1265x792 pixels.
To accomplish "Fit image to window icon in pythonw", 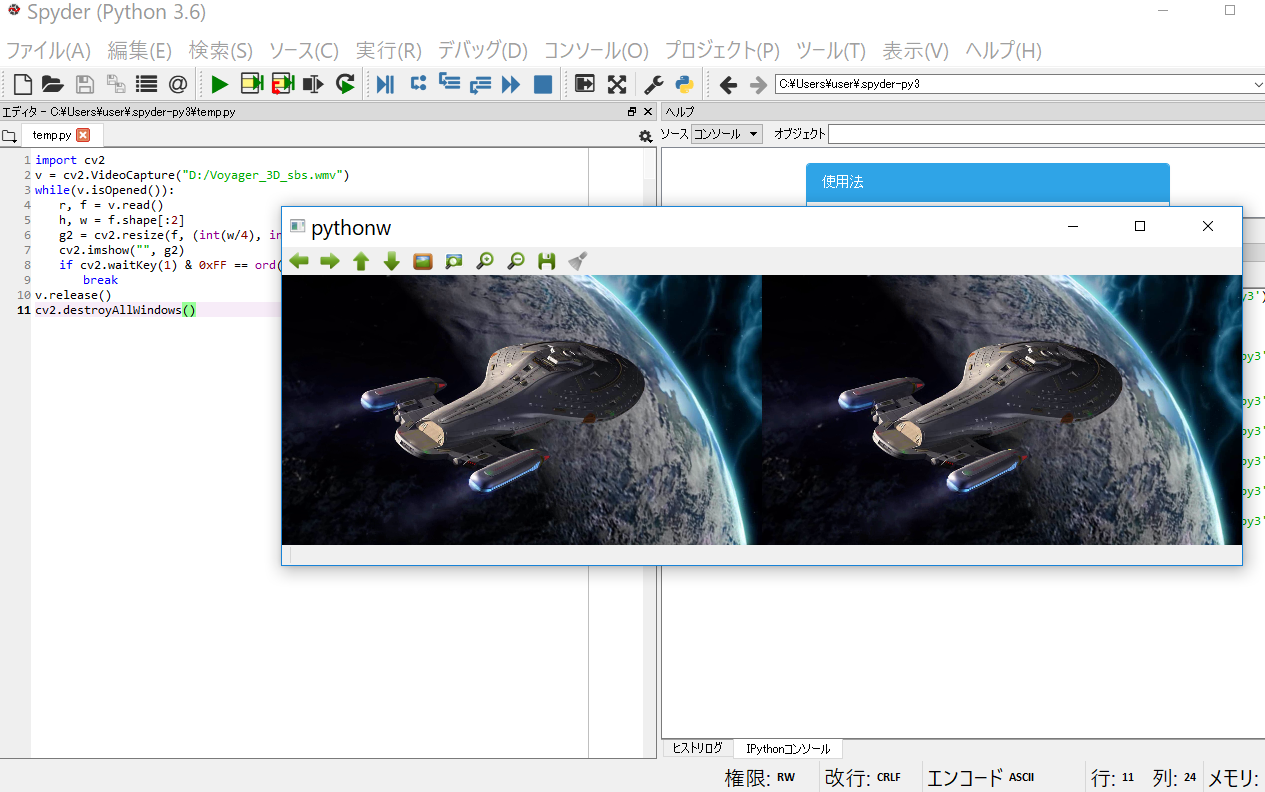I will click(454, 261).
